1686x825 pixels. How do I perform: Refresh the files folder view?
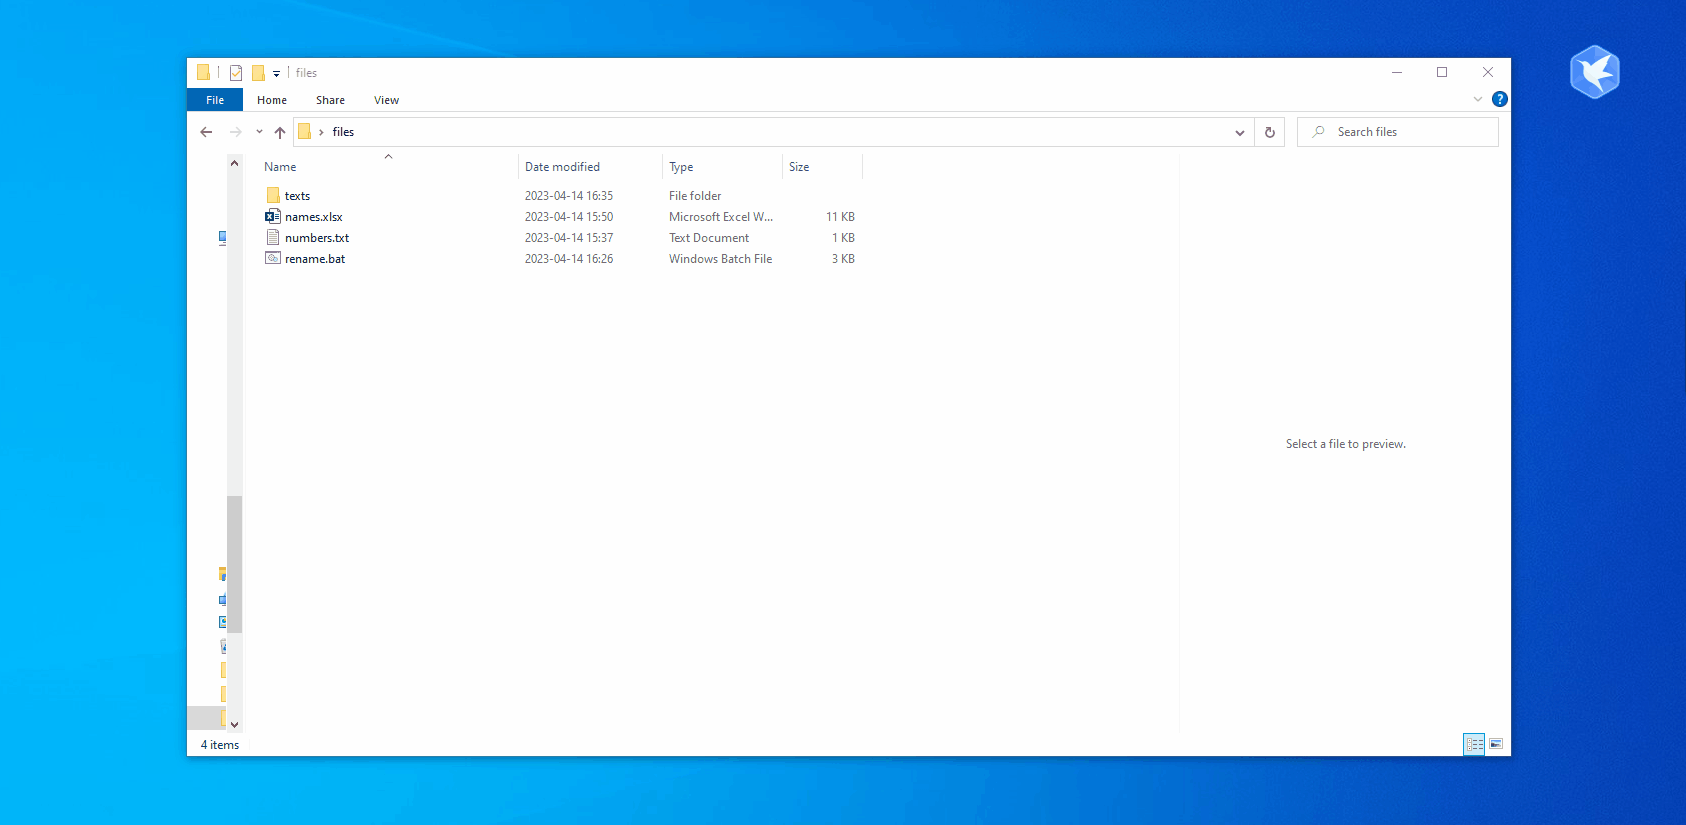point(1270,132)
